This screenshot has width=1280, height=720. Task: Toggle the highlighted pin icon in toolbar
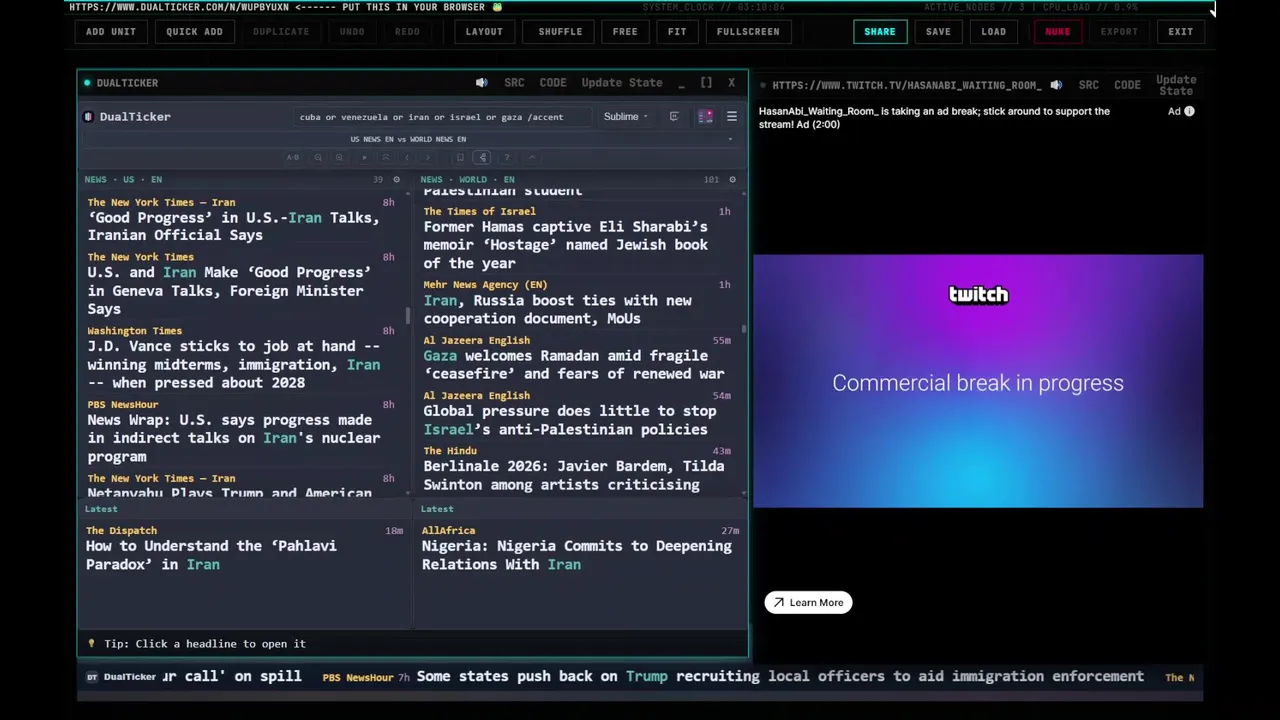482,157
